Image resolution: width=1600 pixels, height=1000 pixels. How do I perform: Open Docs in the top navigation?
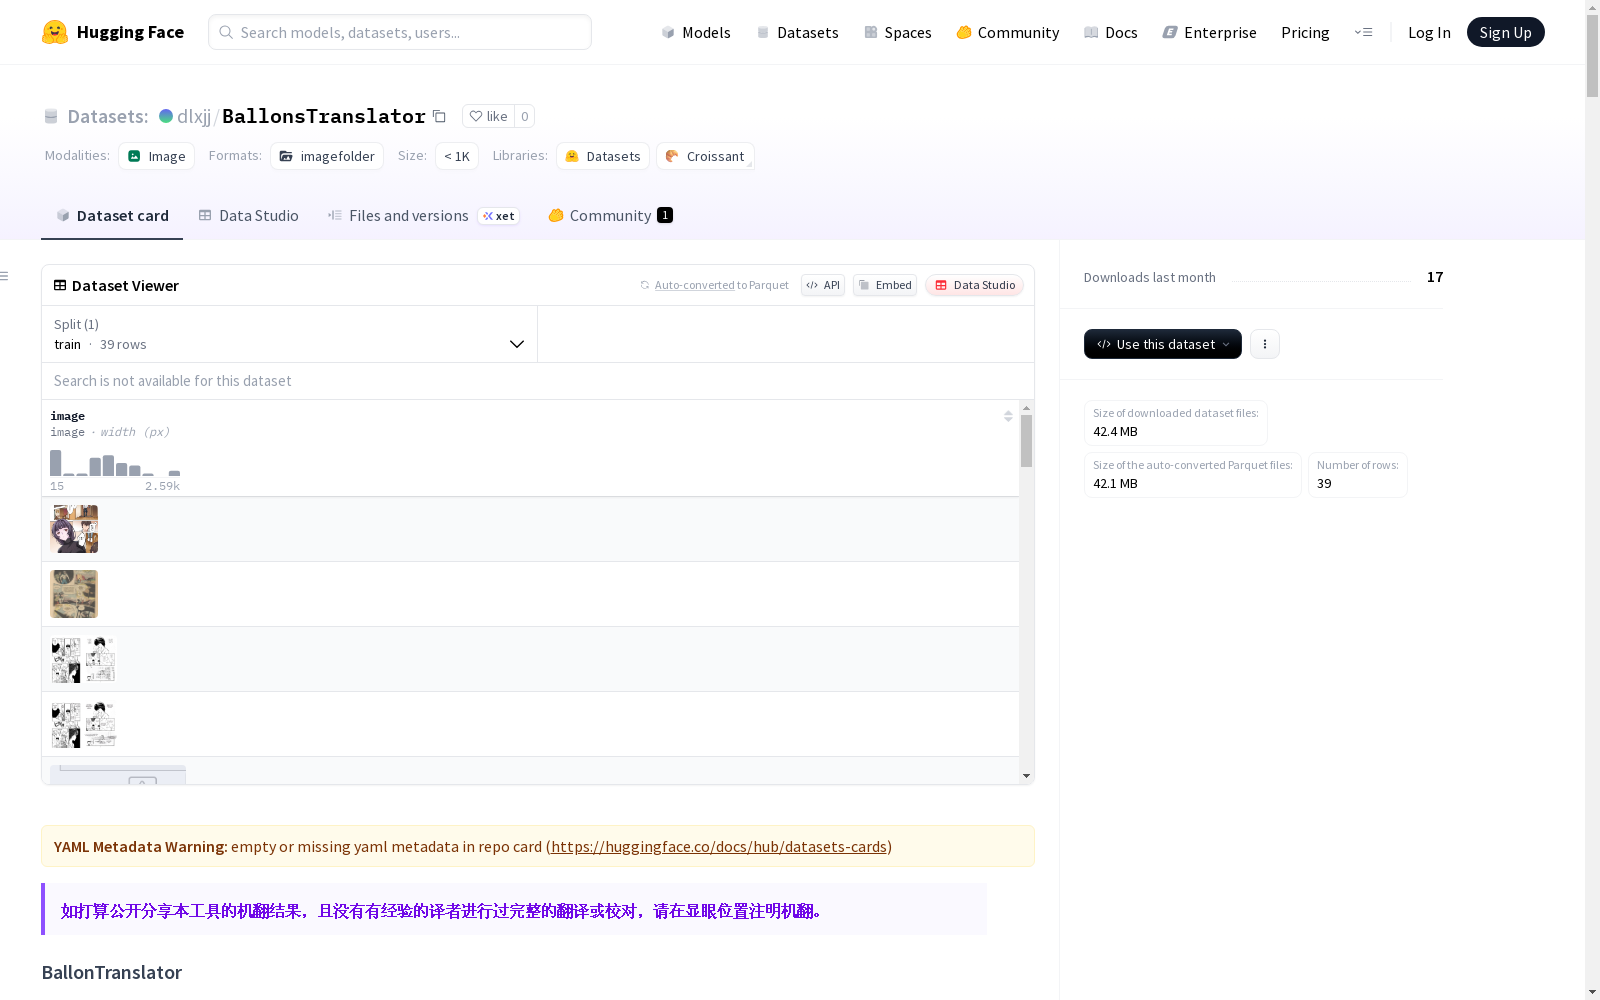tap(1111, 32)
